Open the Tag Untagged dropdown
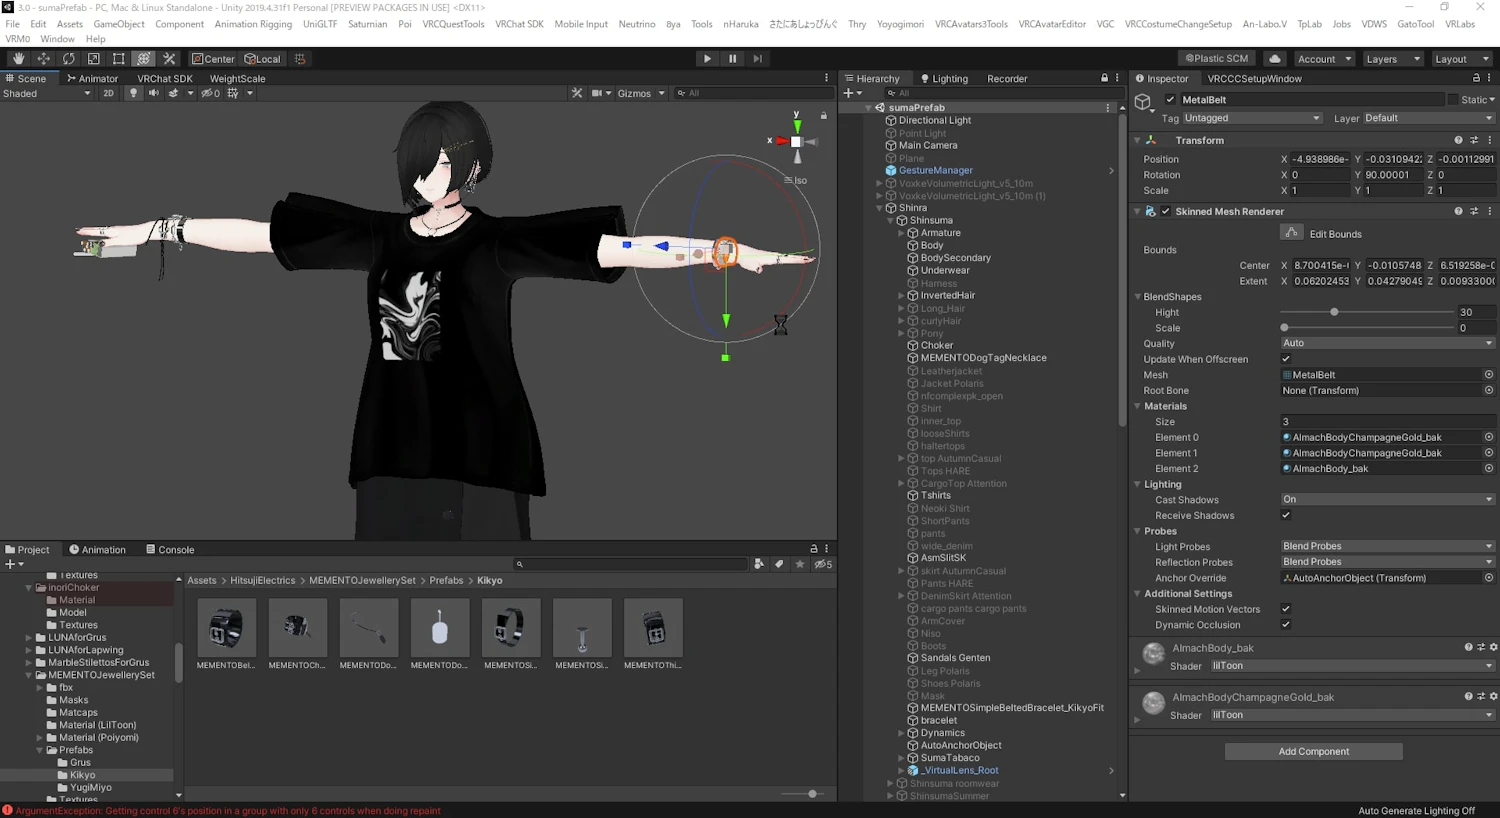 pos(1252,118)
